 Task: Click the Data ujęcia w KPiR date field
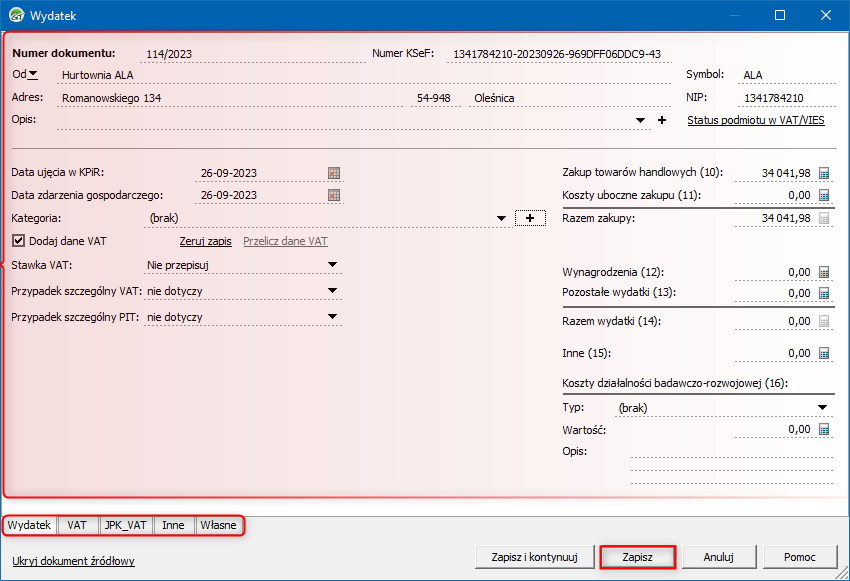[260, 173]
